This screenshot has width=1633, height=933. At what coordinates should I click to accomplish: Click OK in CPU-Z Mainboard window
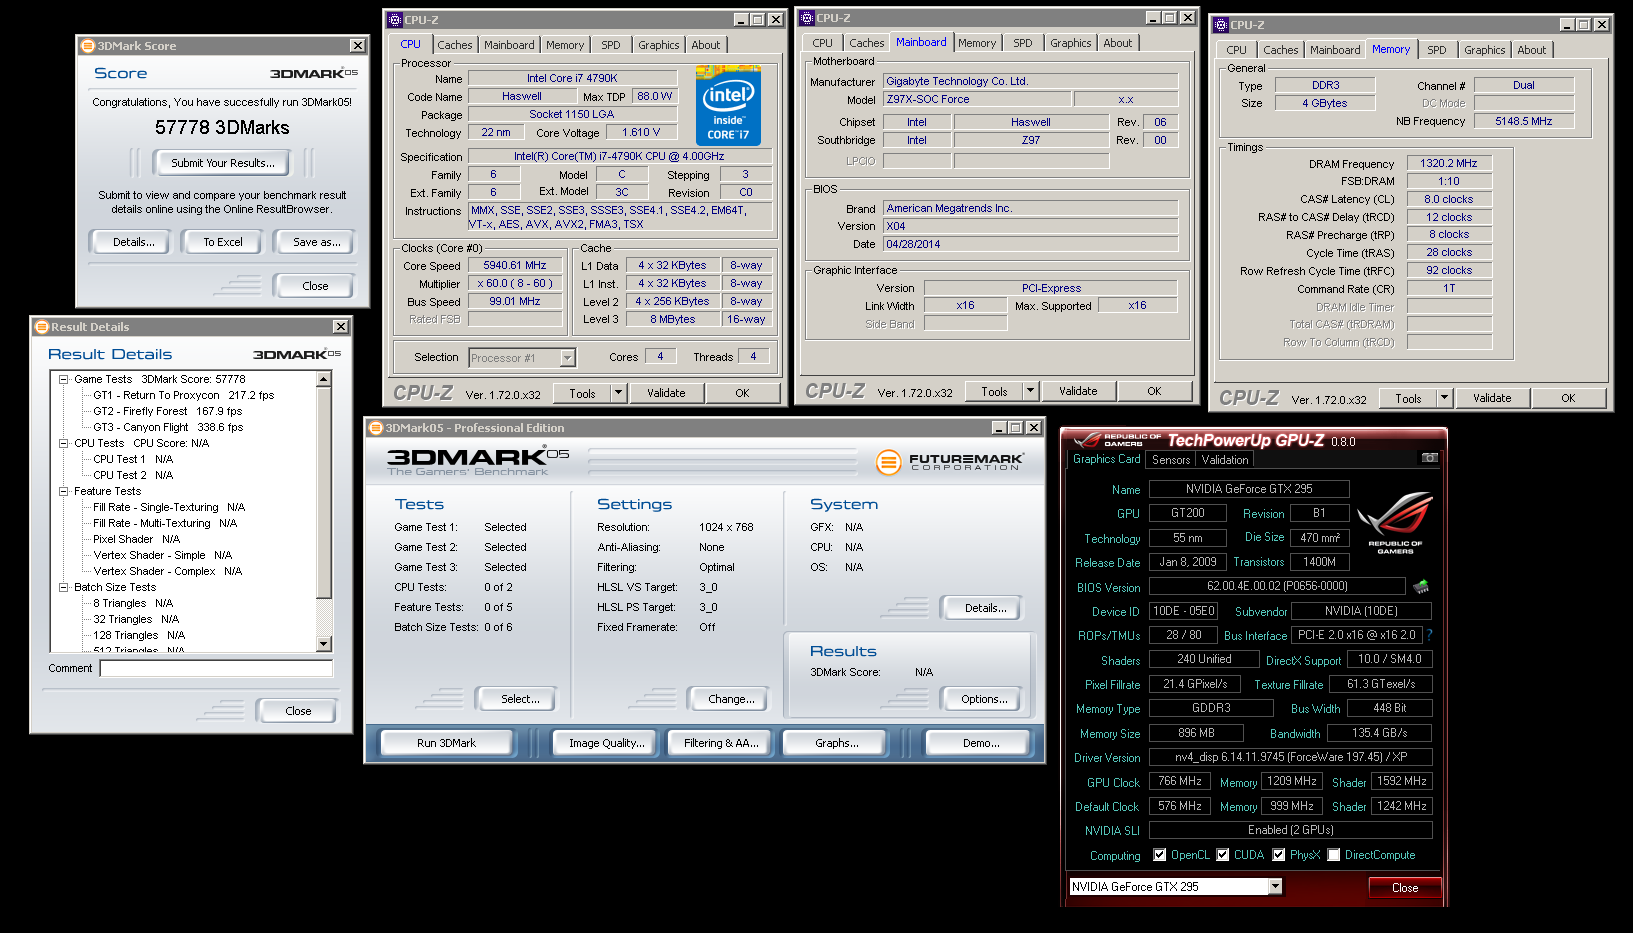point(1154,391)
